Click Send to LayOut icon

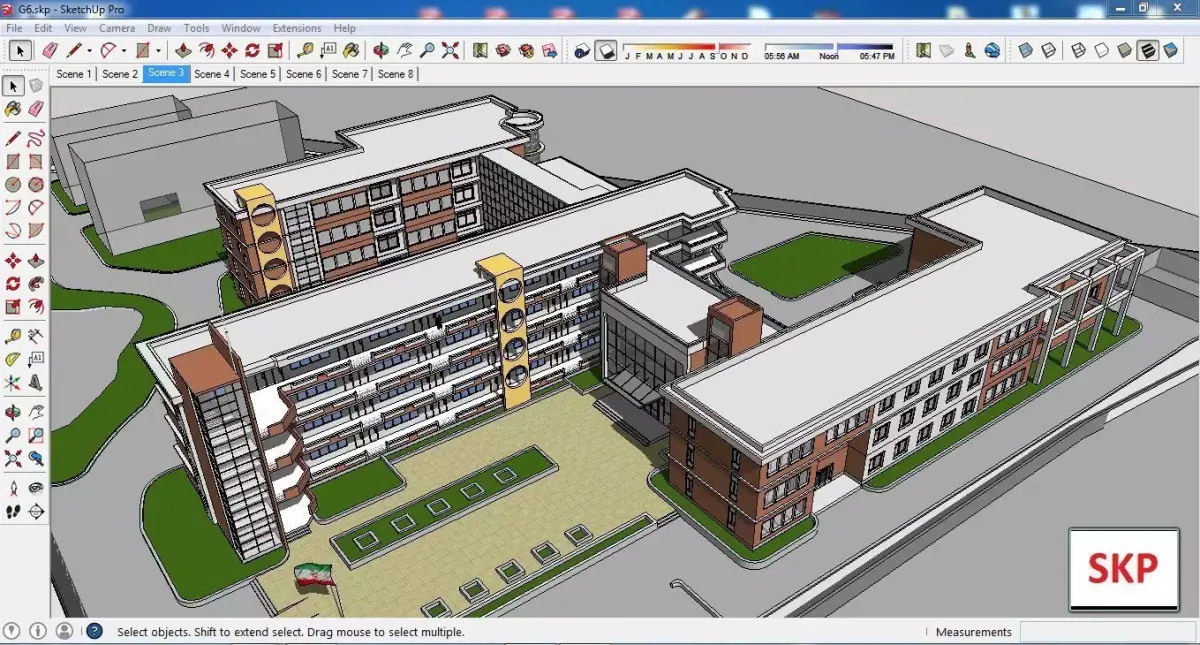point(549,50)
